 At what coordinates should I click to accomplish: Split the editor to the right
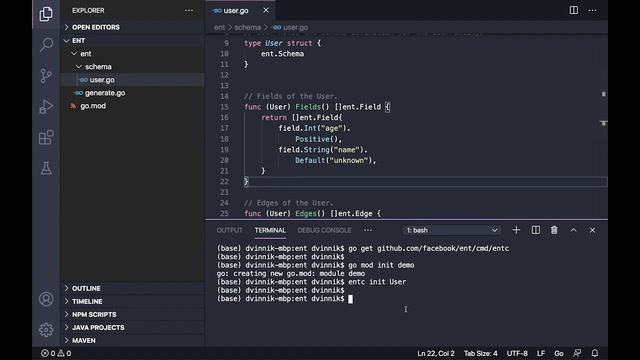tap(573, 10)
